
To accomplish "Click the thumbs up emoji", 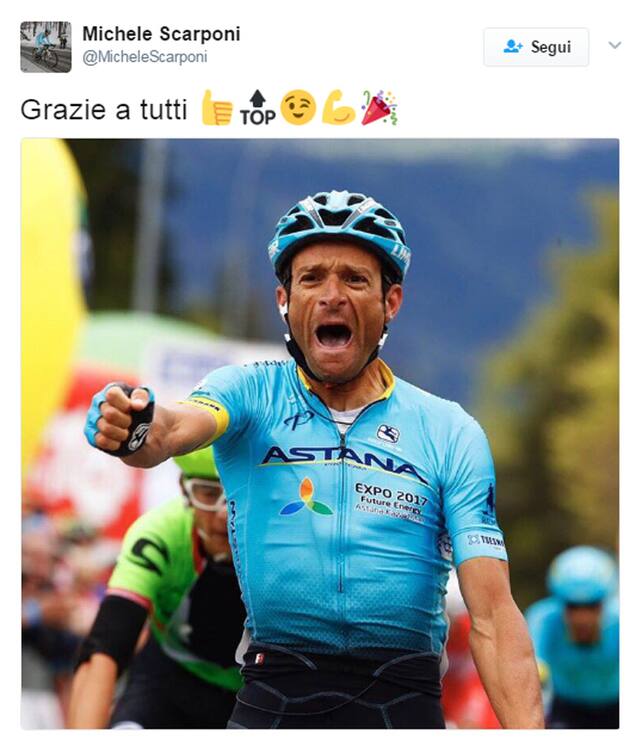I will coord(217,108).
